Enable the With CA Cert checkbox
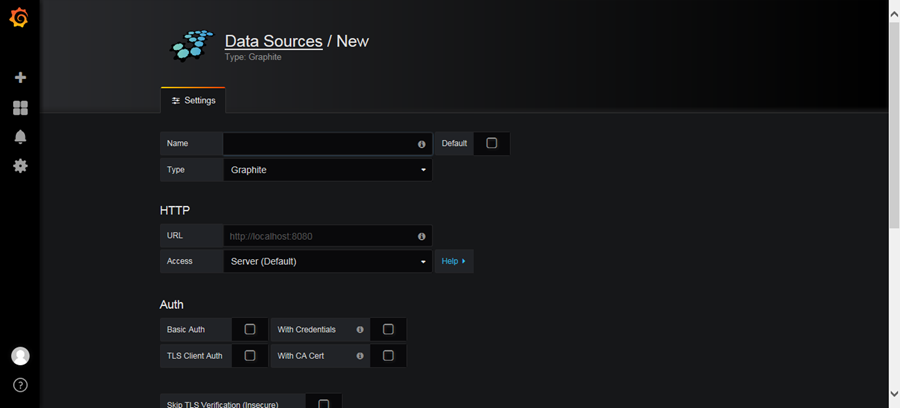The width and height of the screenshot is (900, 408). point(388,356)
